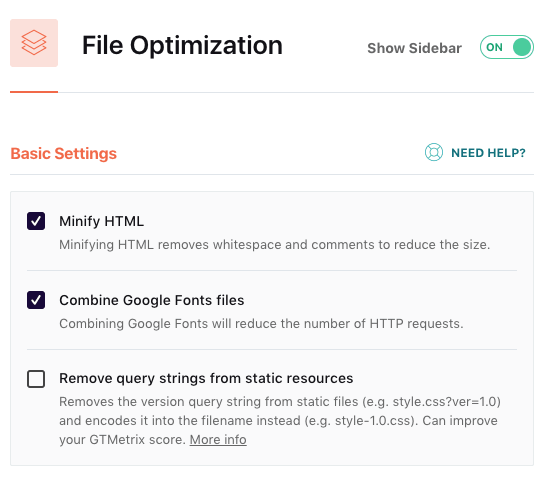
Task: Click the Minify HTML label
Action: tap(102, 221)
